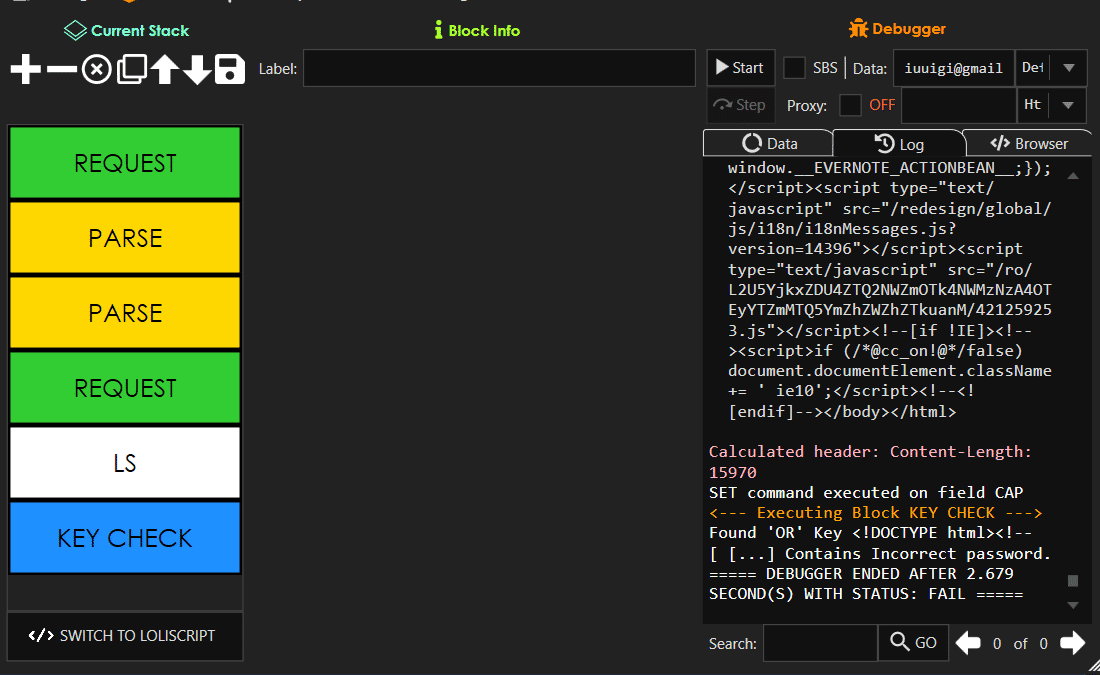Clear the stack with the X circle icon

pyautogui.click(x=95, y=68)
